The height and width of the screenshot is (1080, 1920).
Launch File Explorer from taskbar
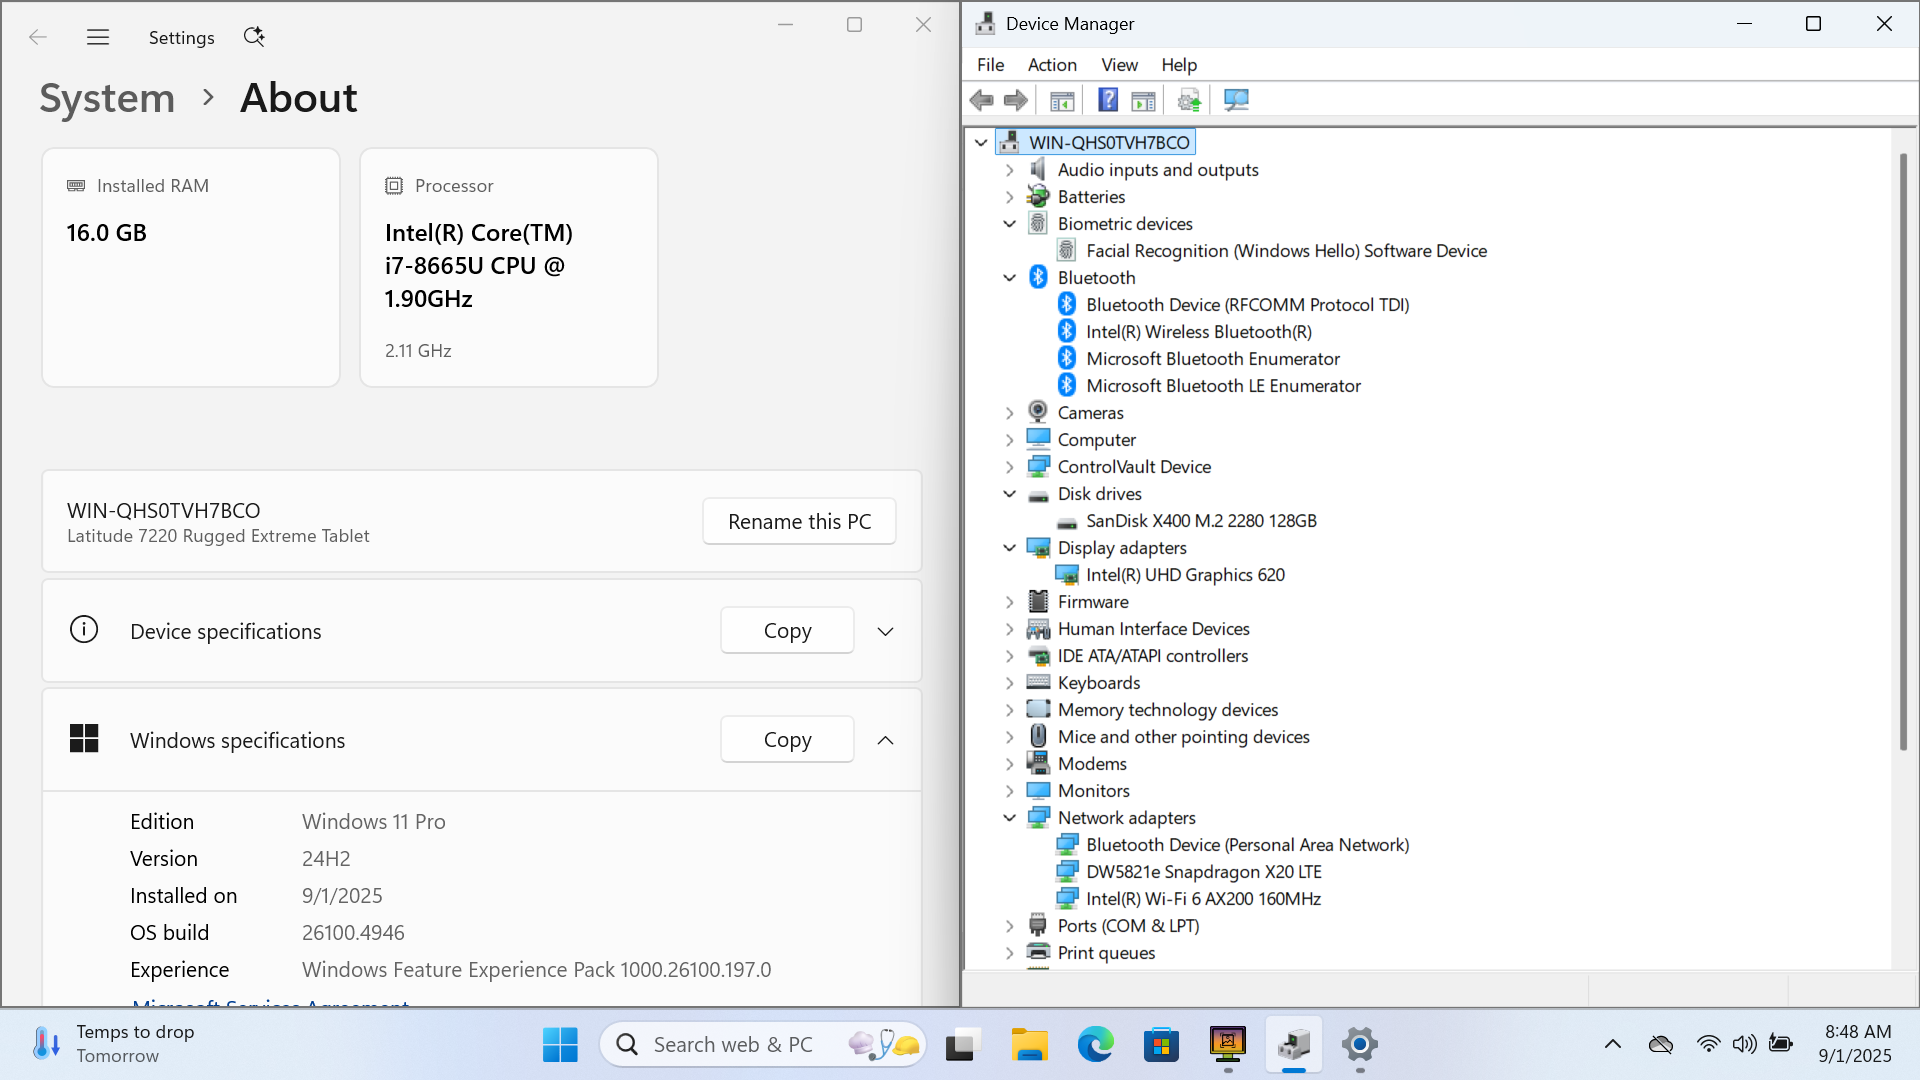pyautogui.click(x=1029, y=1045)
